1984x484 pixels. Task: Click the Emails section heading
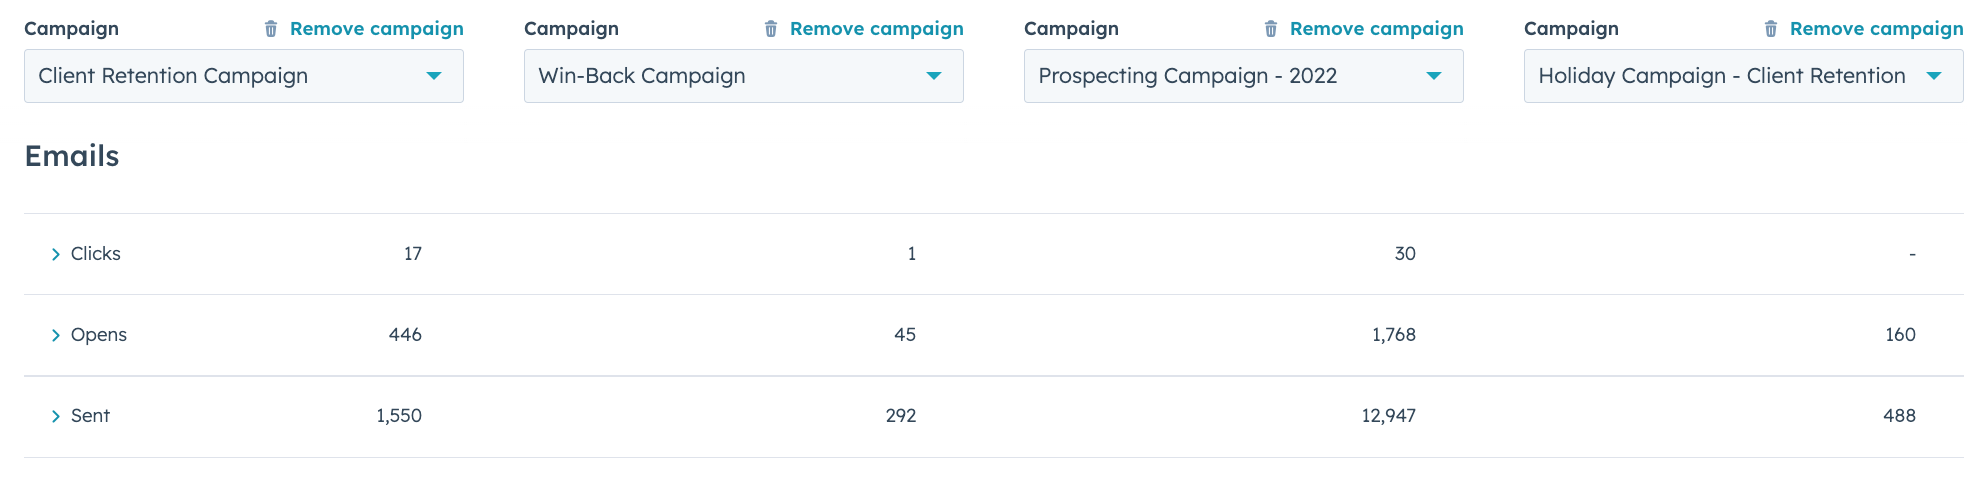(x=72, y=156)
